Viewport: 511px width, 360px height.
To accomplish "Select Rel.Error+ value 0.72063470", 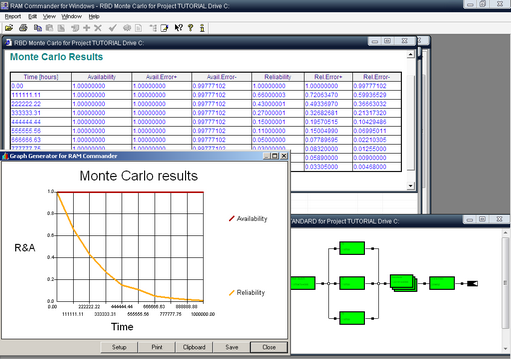I will (x=328, y=95).
